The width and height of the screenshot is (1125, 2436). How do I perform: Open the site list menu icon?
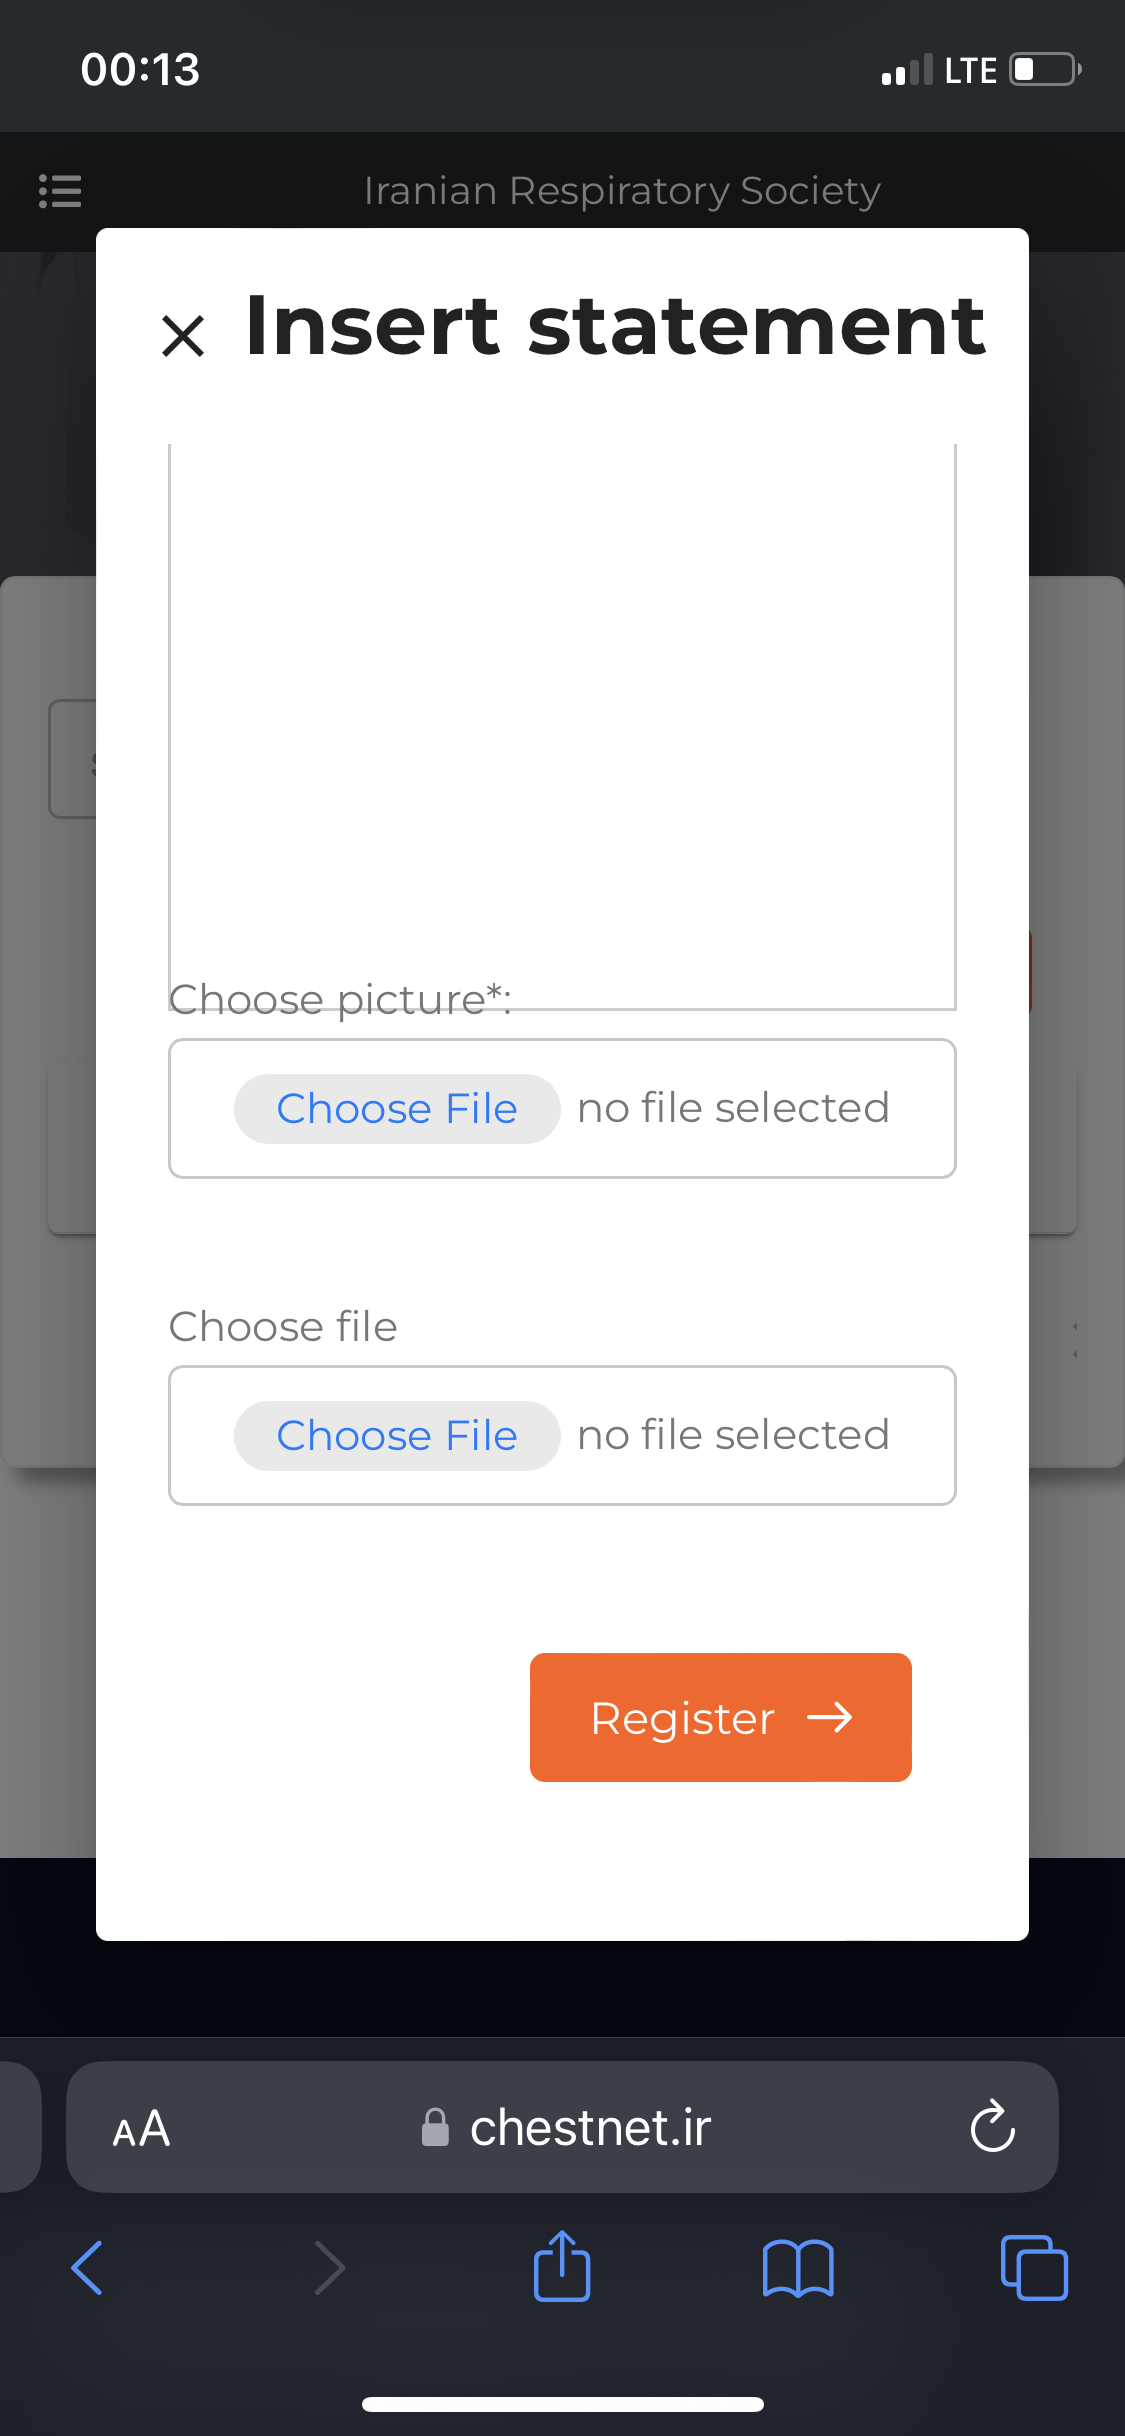point(60,191)
